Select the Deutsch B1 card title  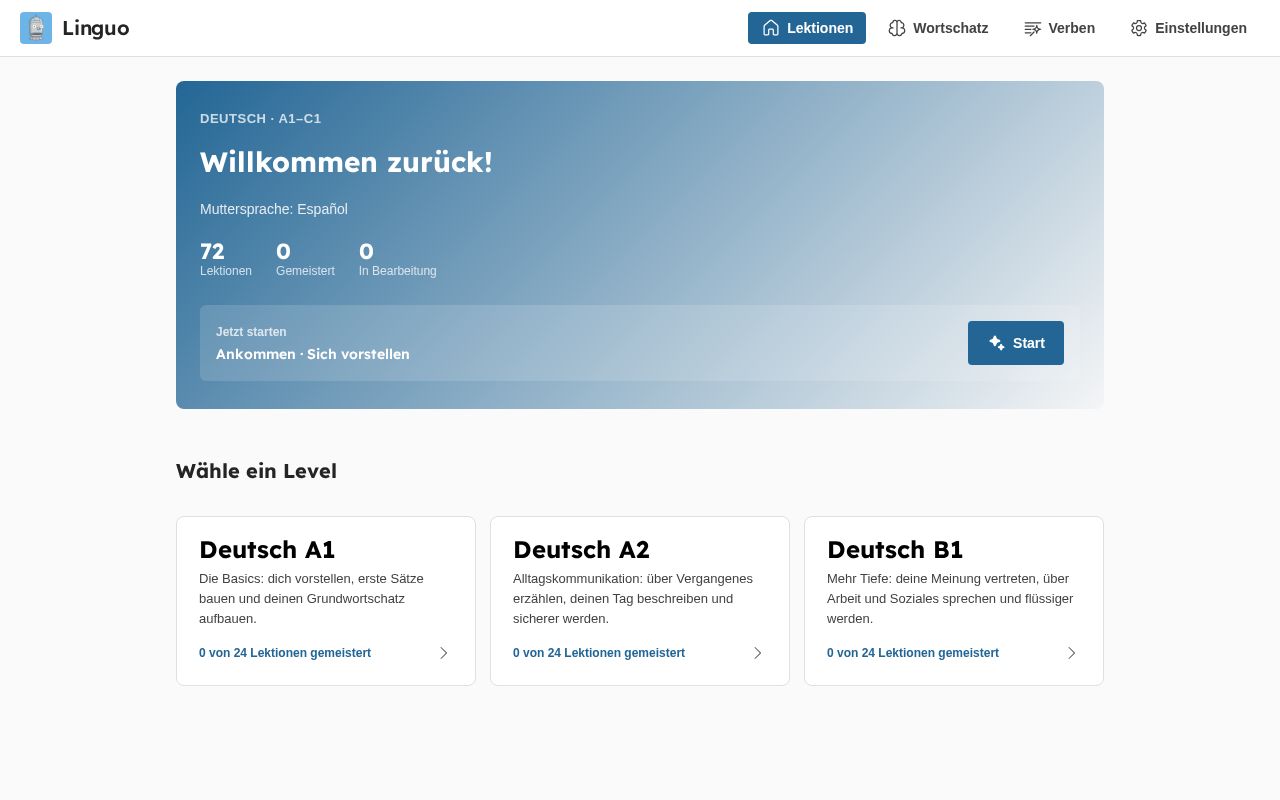point(895,550)
